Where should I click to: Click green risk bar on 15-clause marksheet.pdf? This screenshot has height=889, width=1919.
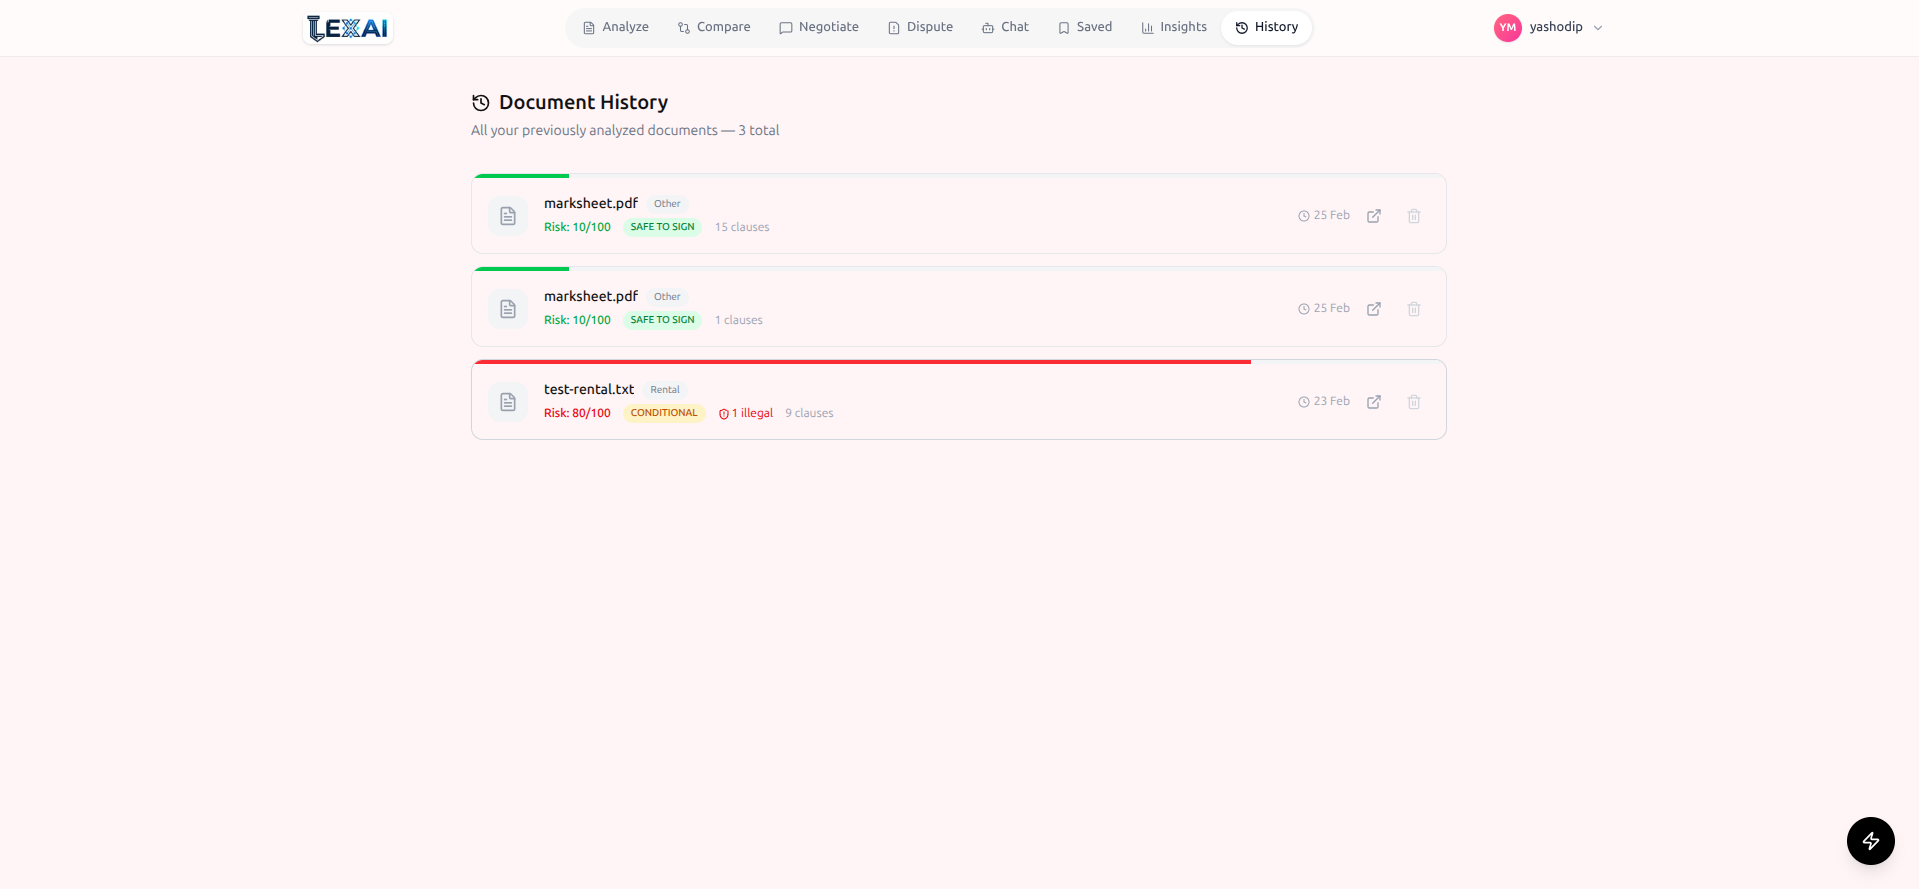(522, 176)
